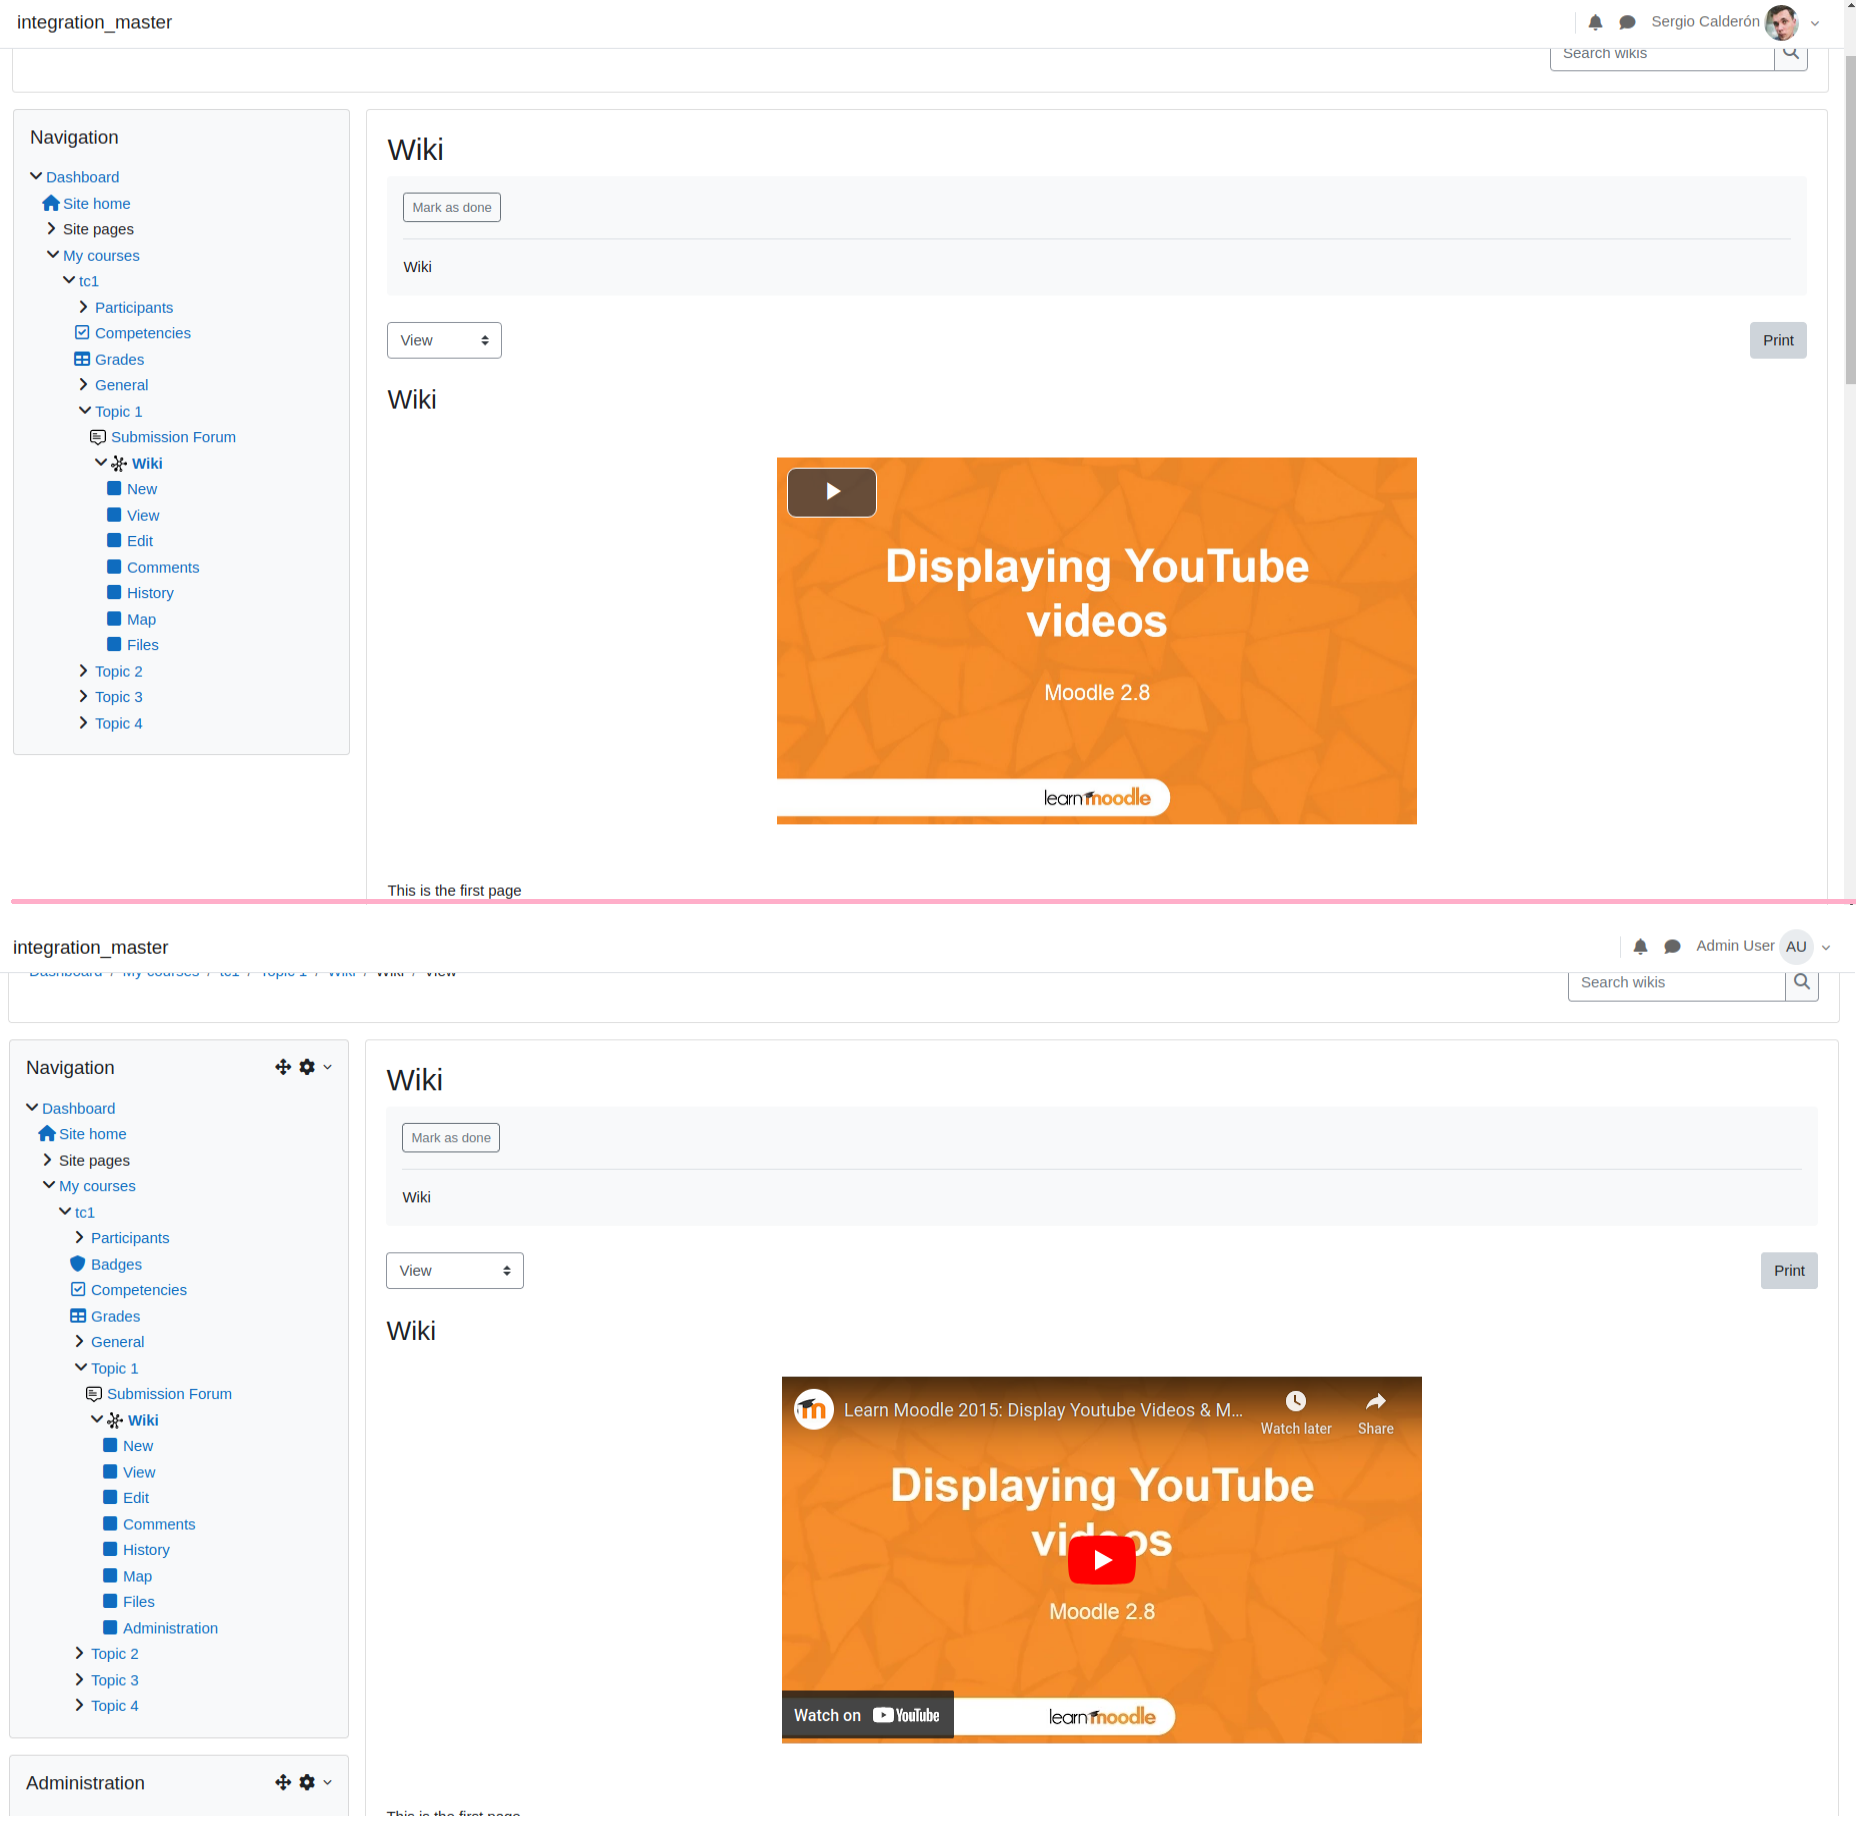Open the View dropdown in the lower wiki page
1856x1840 pixels.
[x=454, y=1270]
